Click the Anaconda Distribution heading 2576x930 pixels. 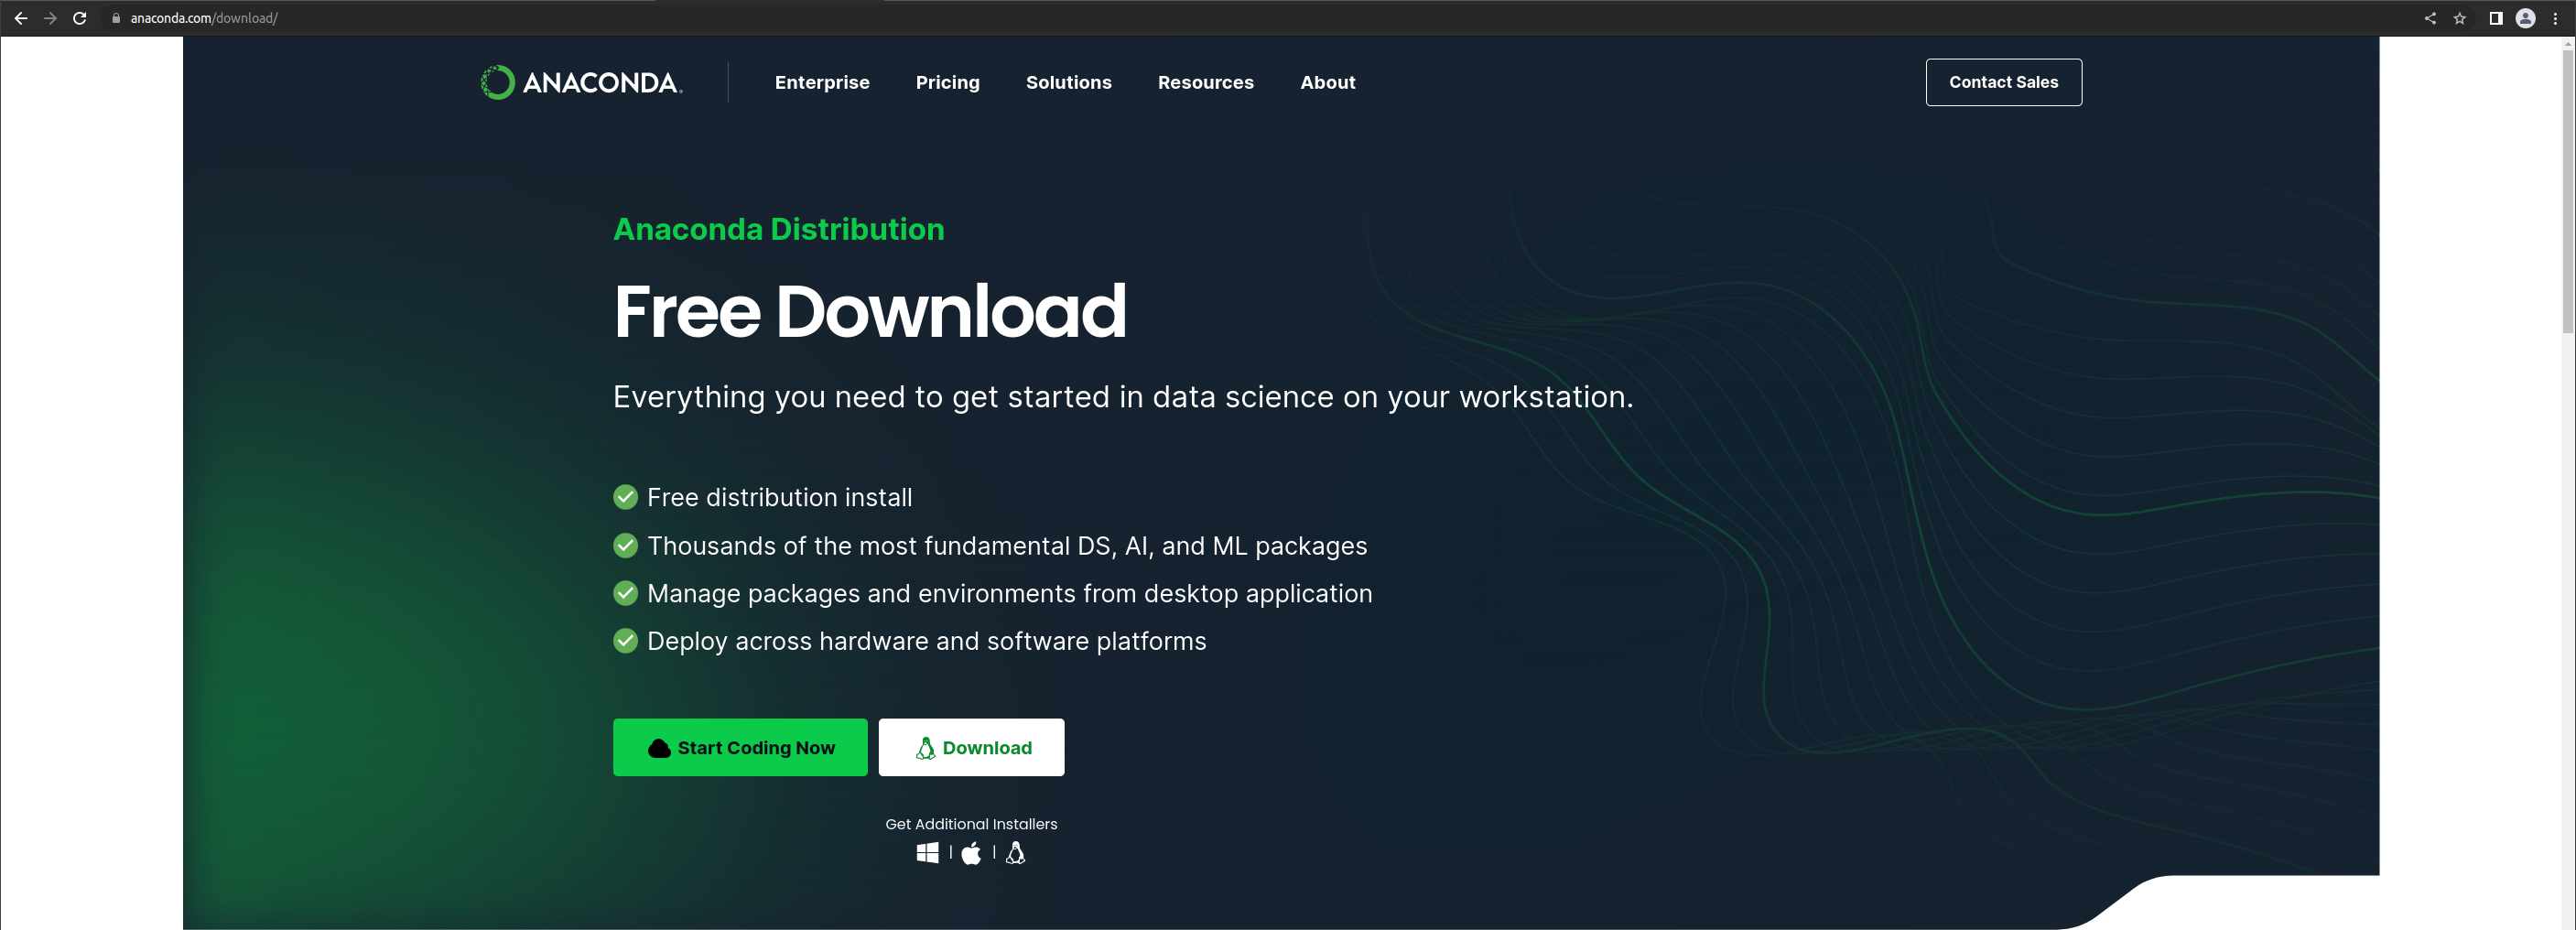click(x=779, y=229)
